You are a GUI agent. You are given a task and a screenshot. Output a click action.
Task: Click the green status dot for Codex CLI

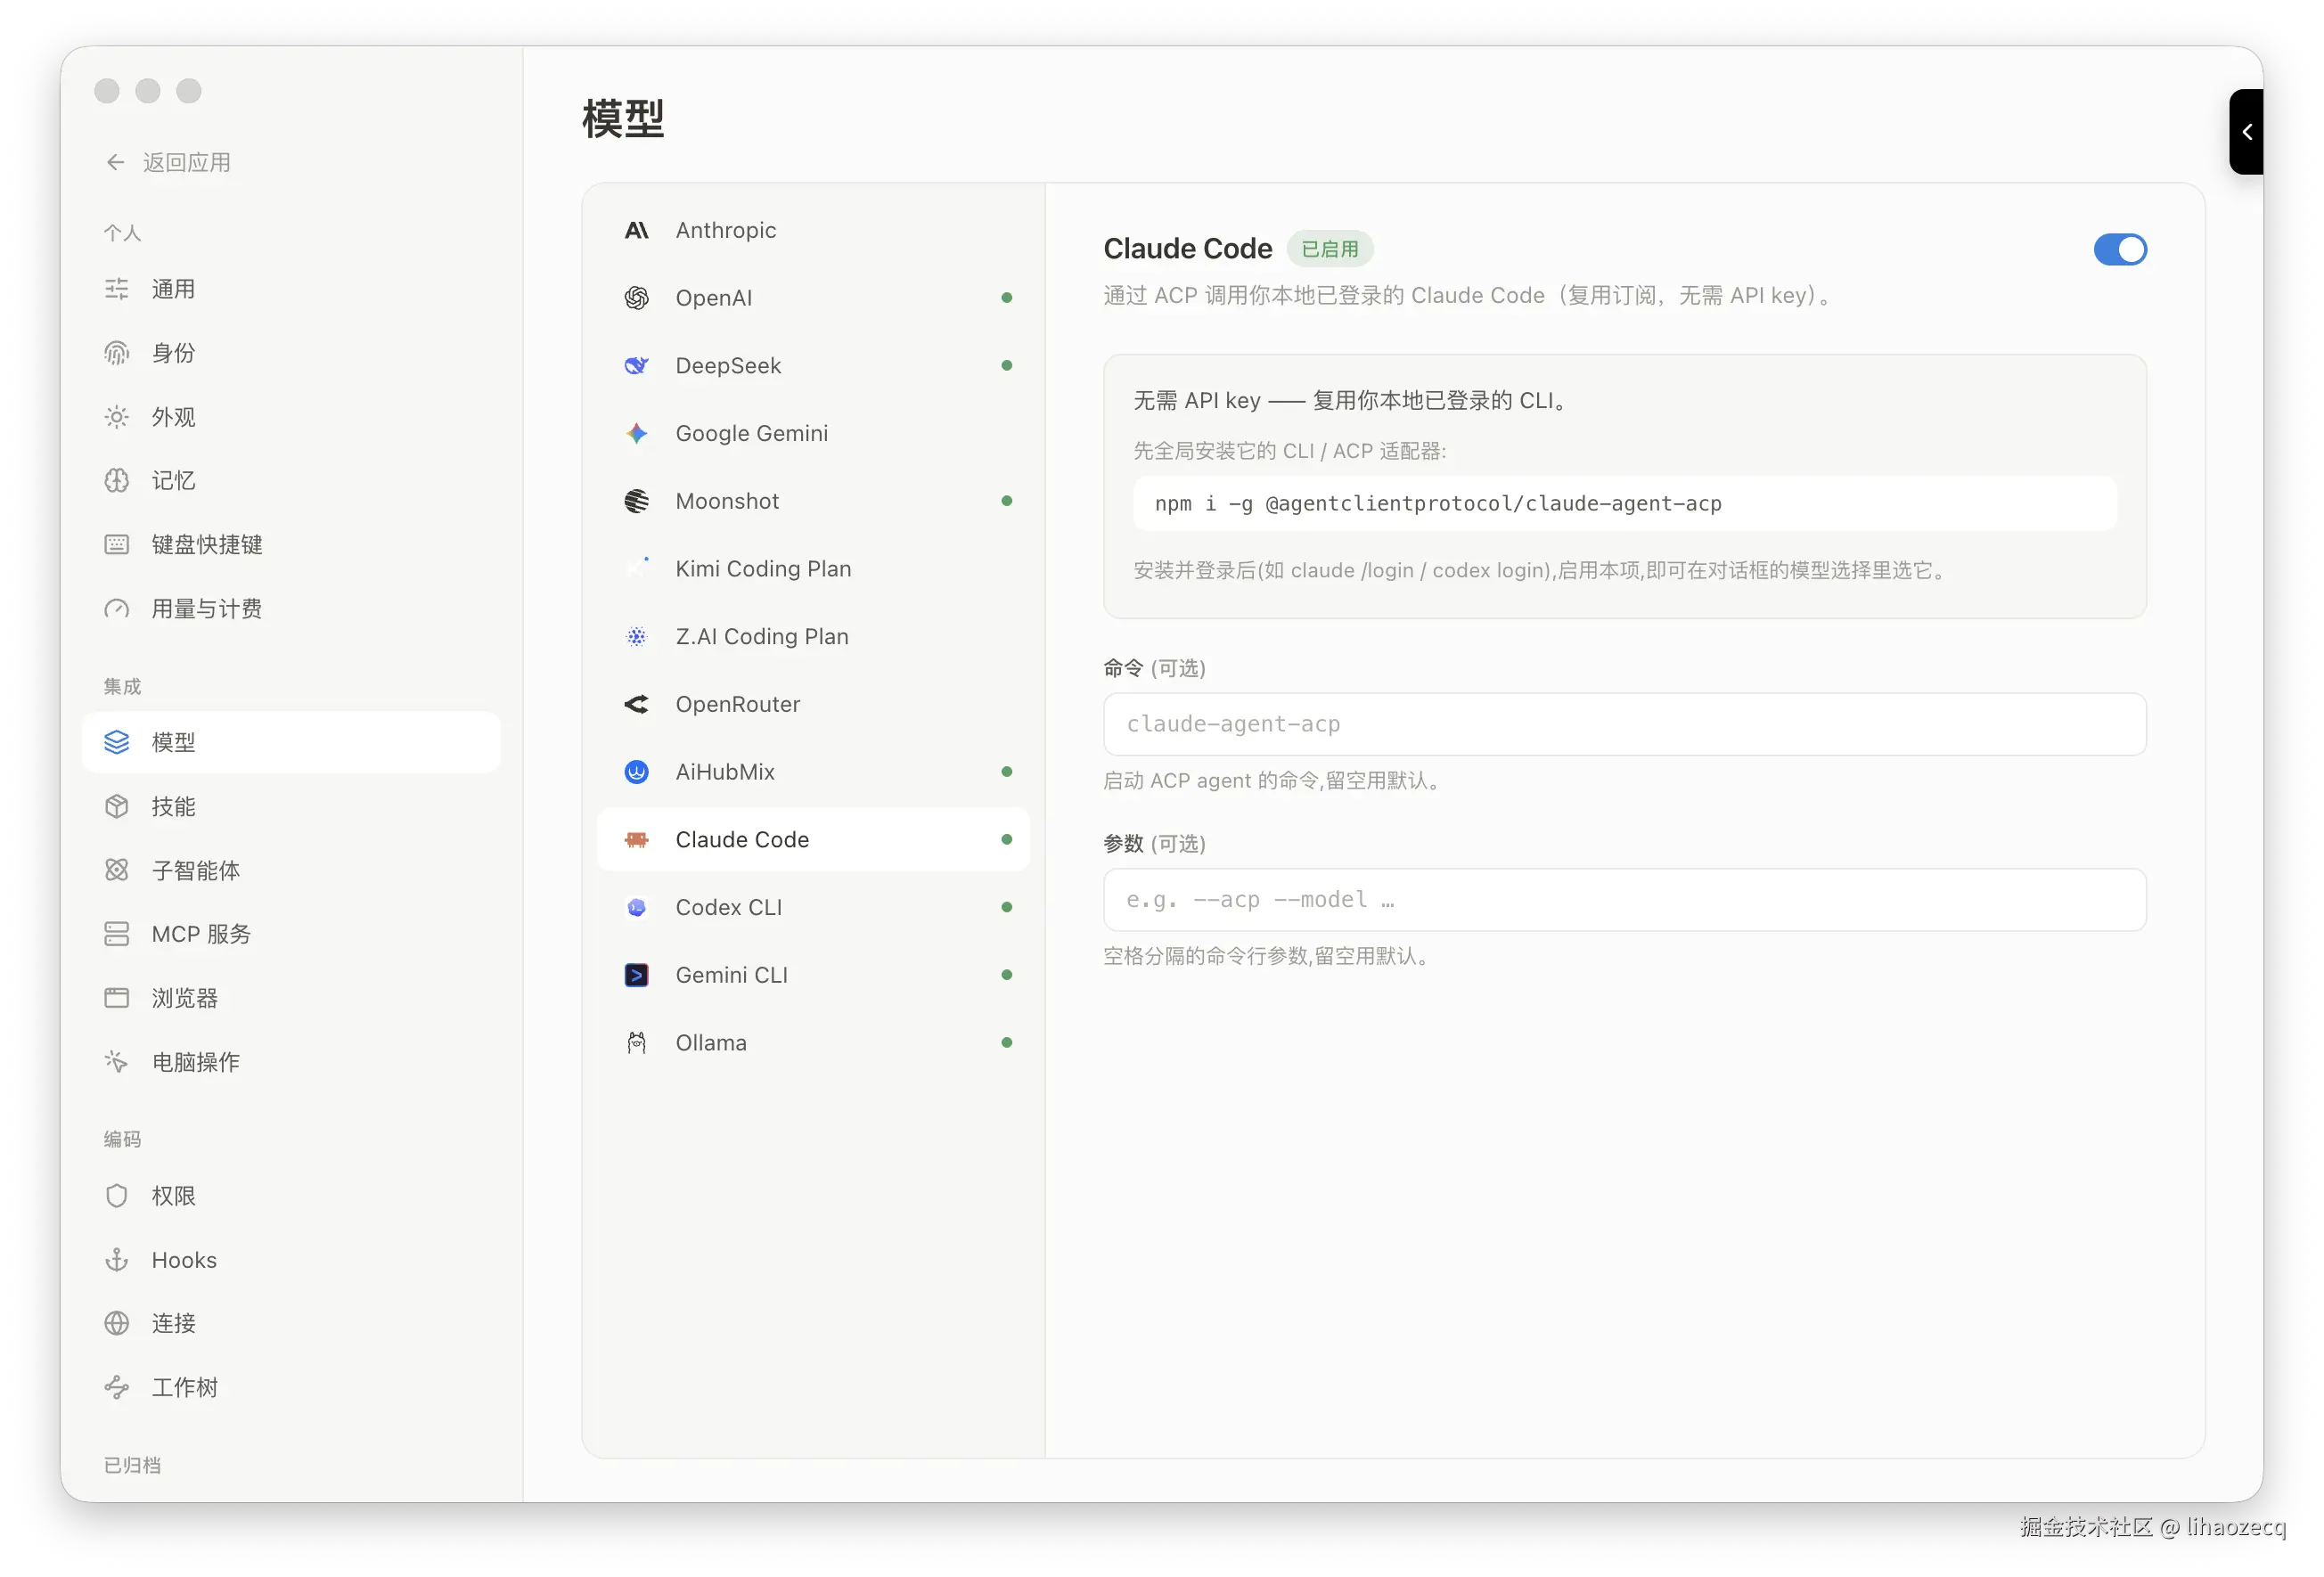[1006, 907]
